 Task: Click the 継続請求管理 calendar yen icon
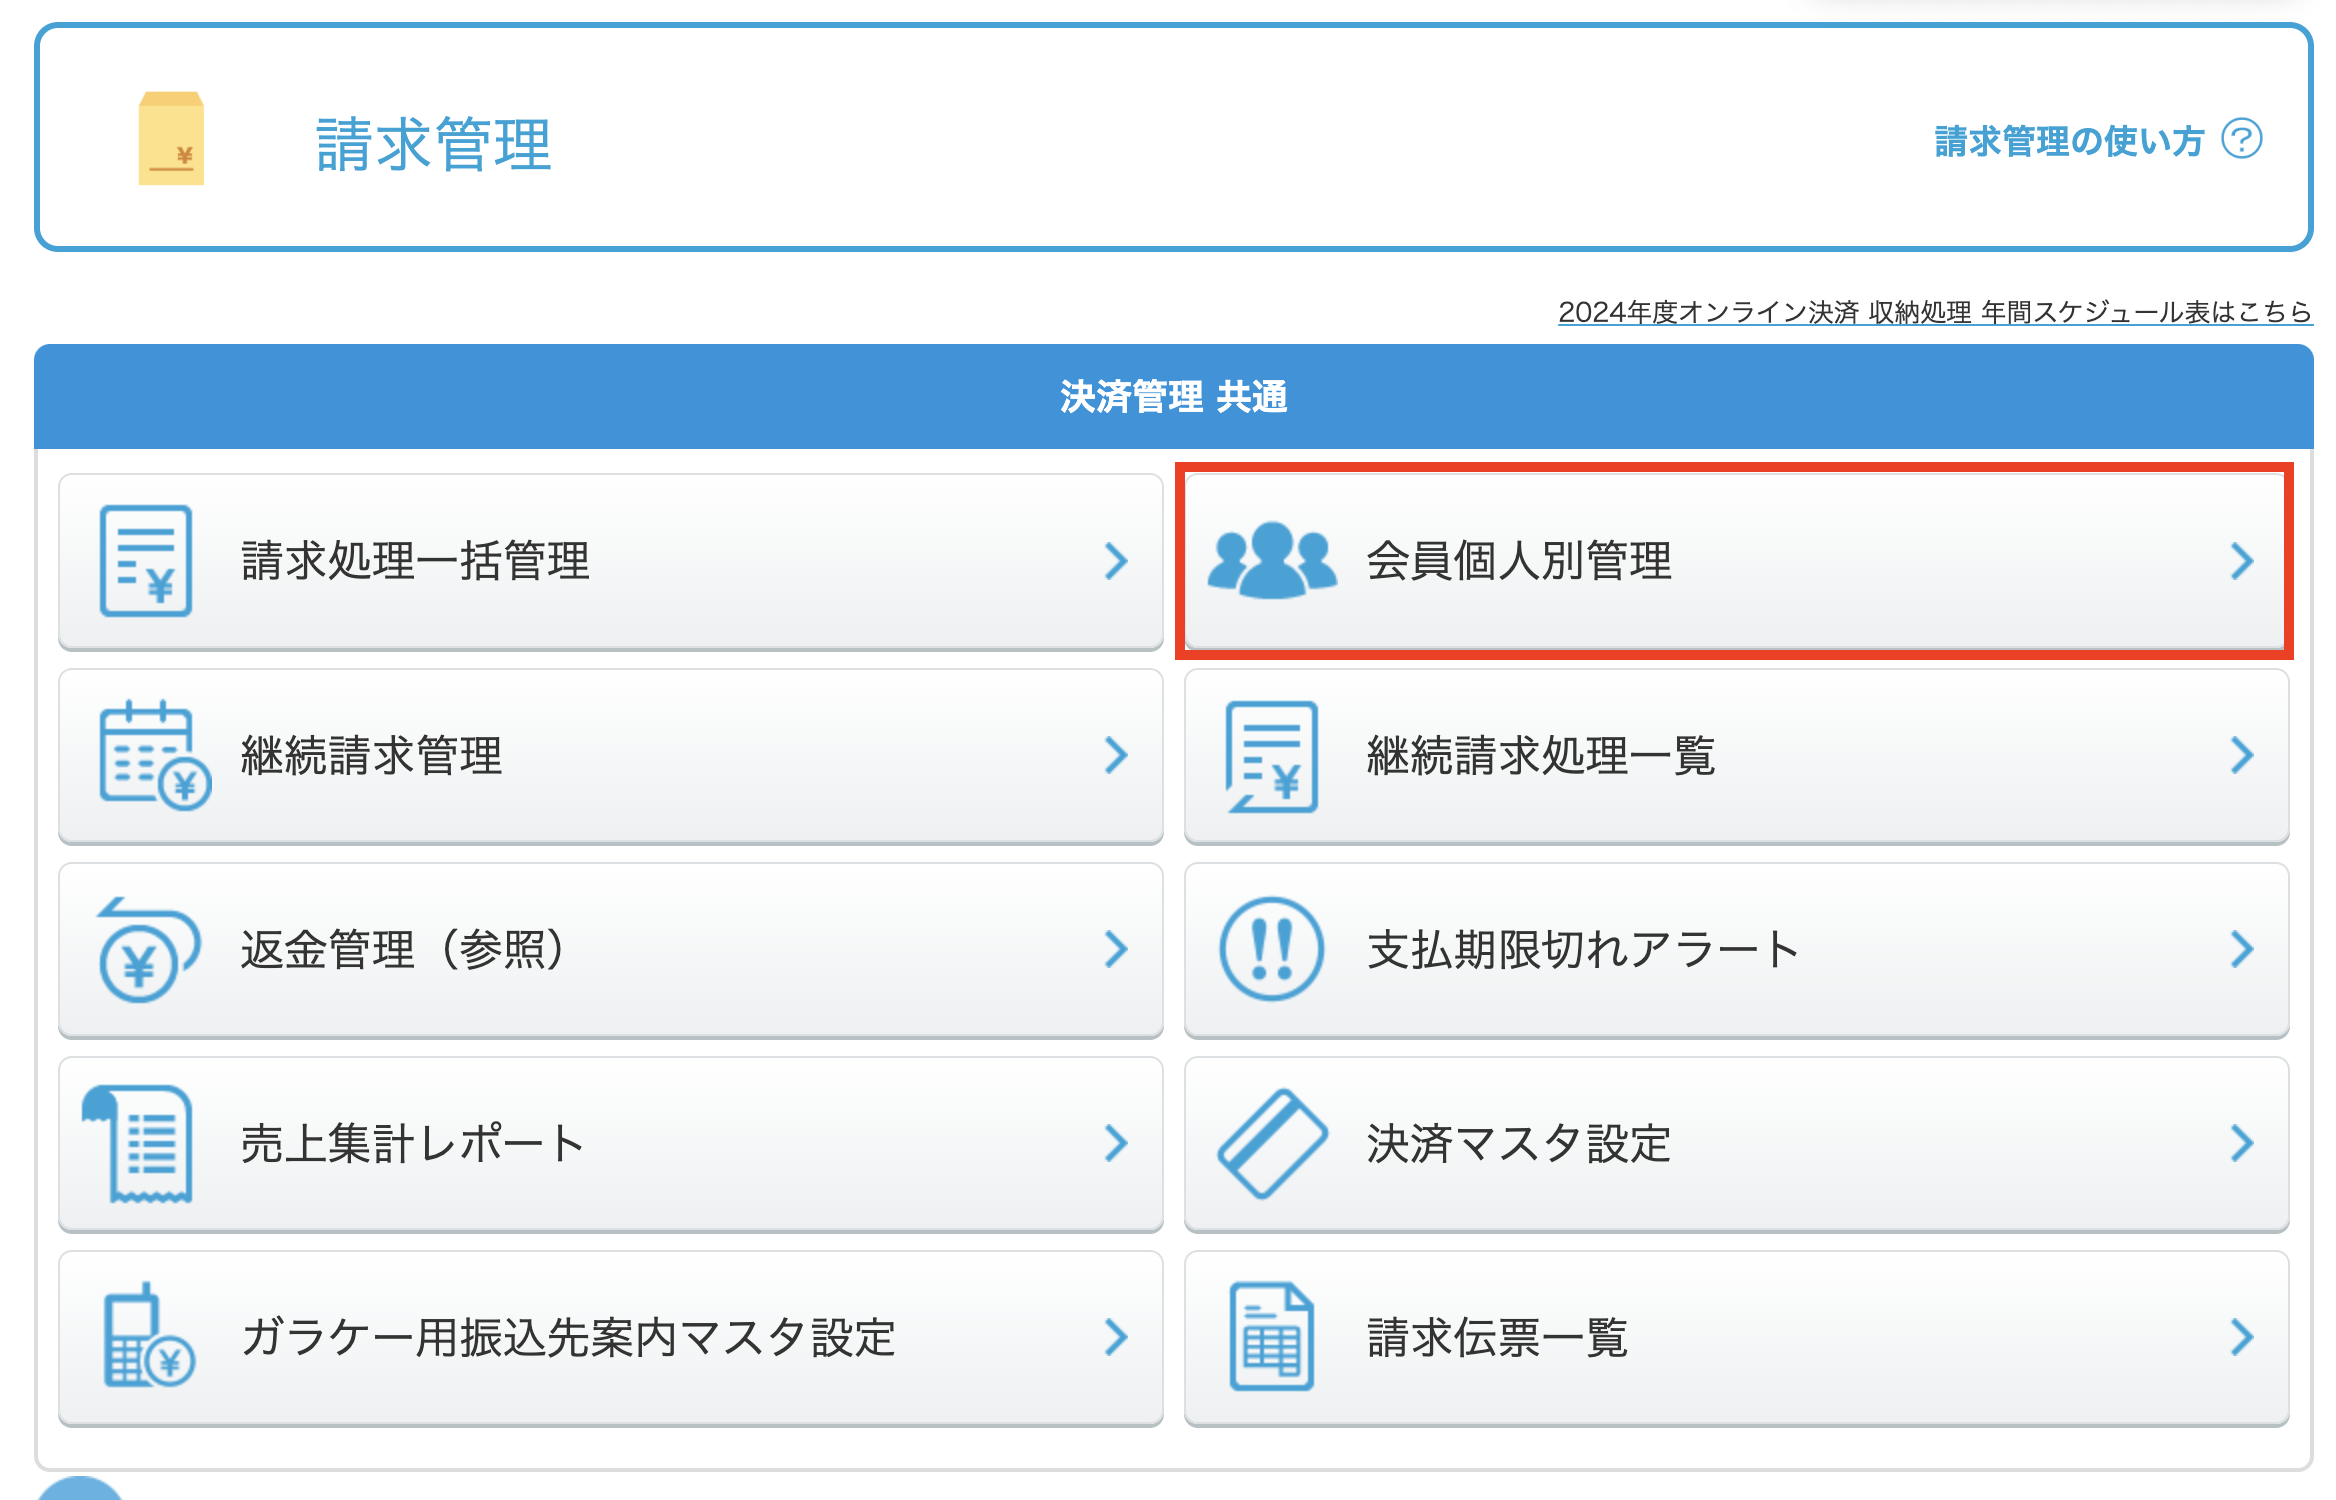click(155, 755)
